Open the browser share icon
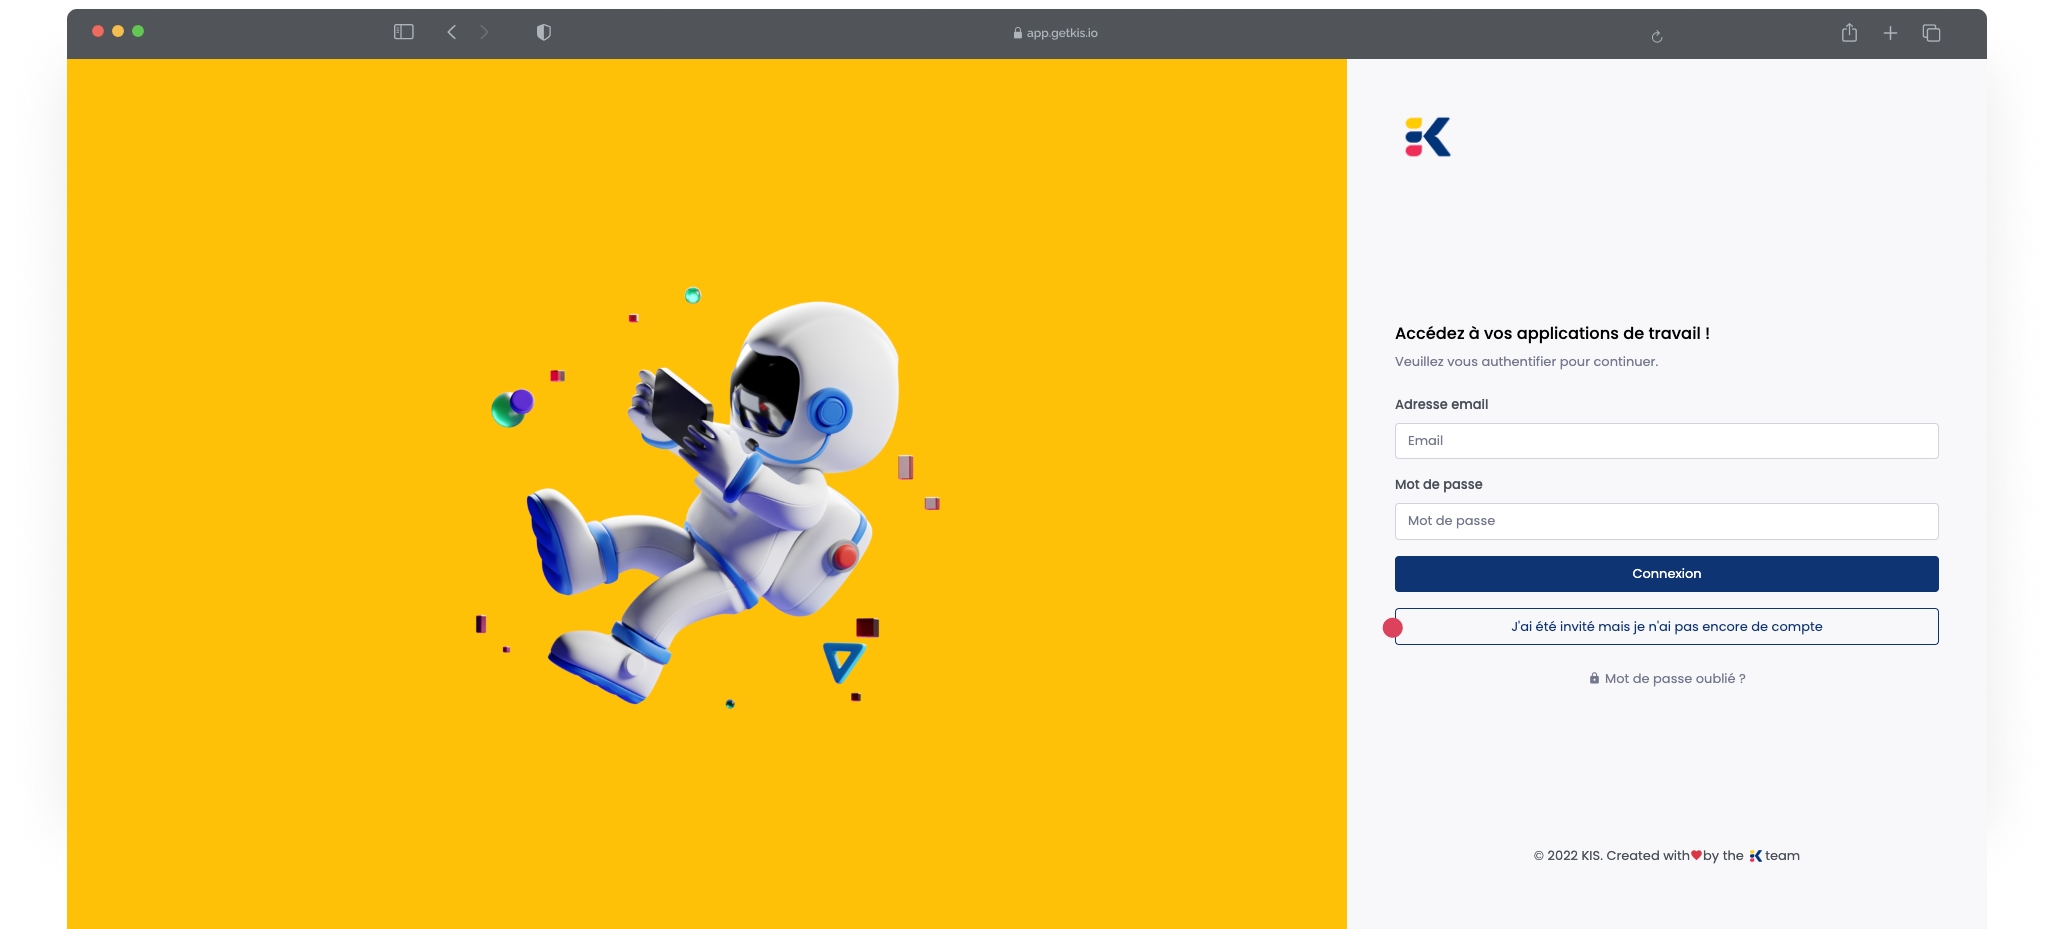 1849,33
